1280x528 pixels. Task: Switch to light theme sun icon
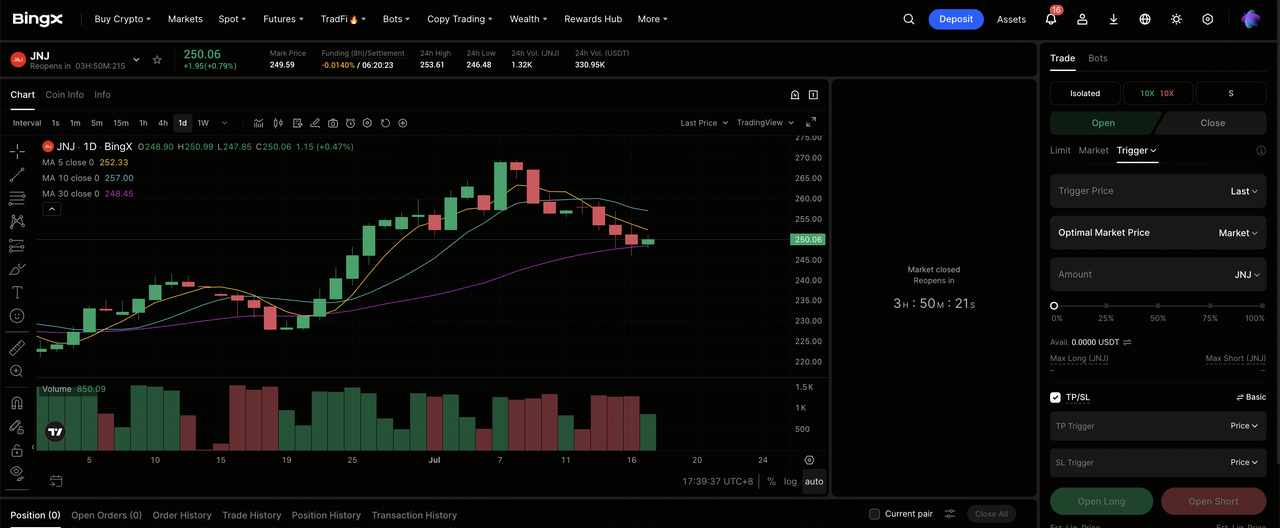[1176, 19]
